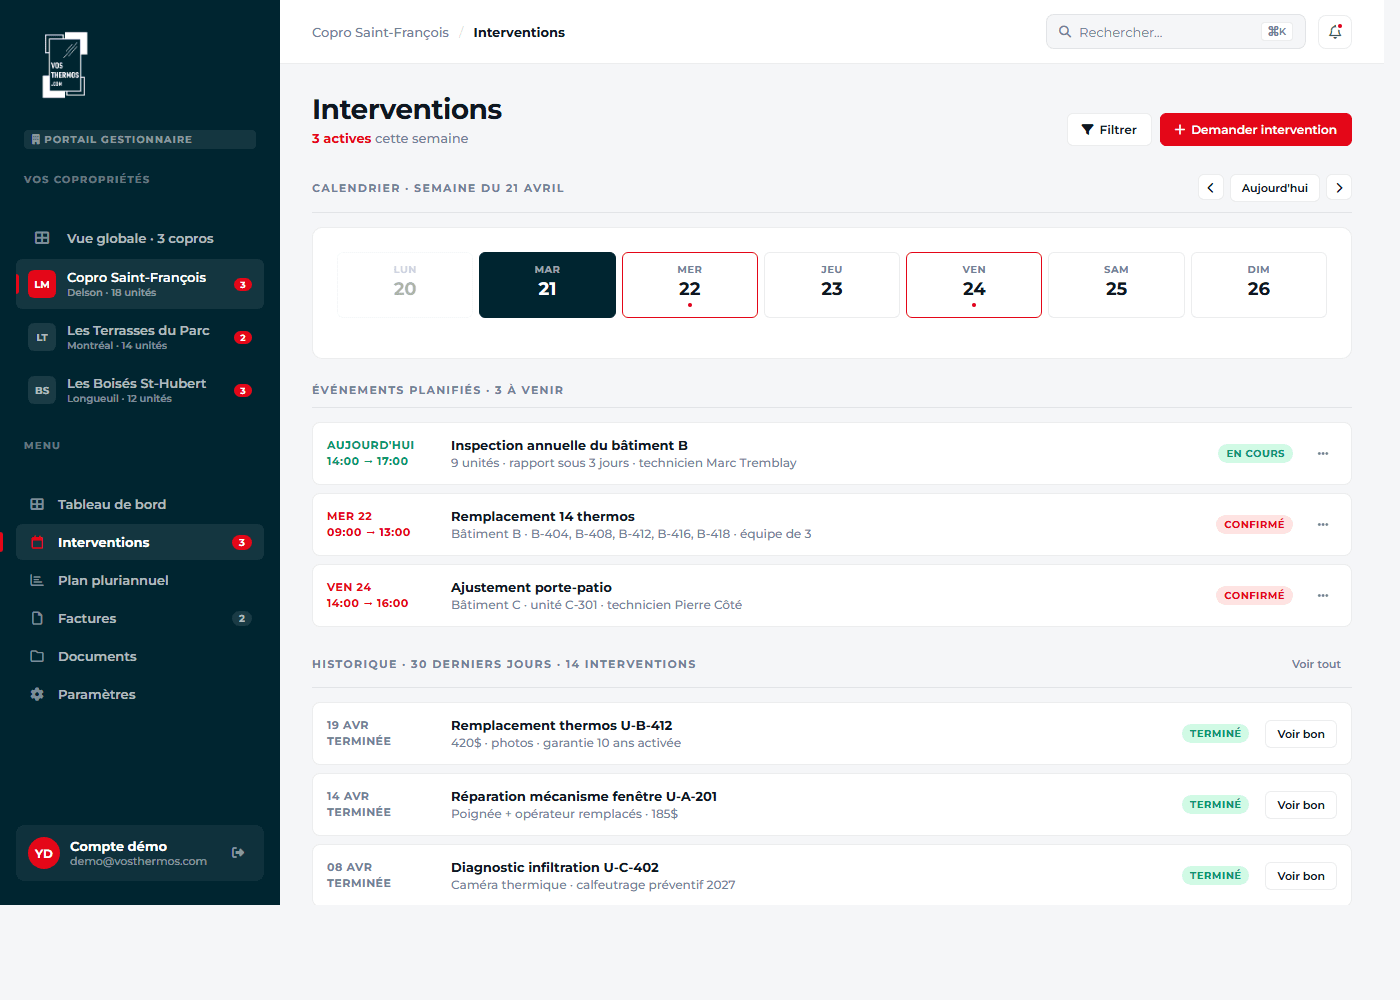Viewport: 1400px width, 1000px height.
Task: Click the Vue globale grid icon
Action: [42, 238]
